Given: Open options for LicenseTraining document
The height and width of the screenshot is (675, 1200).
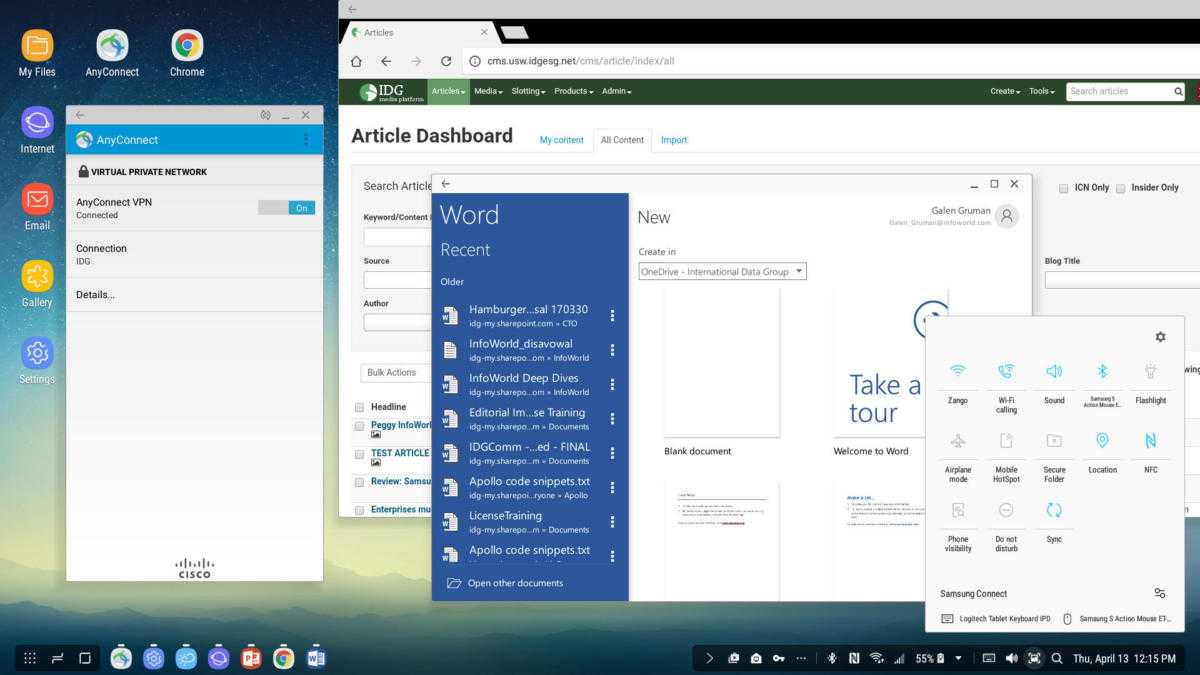Looking at the screenshot, I should coord(612,521).
